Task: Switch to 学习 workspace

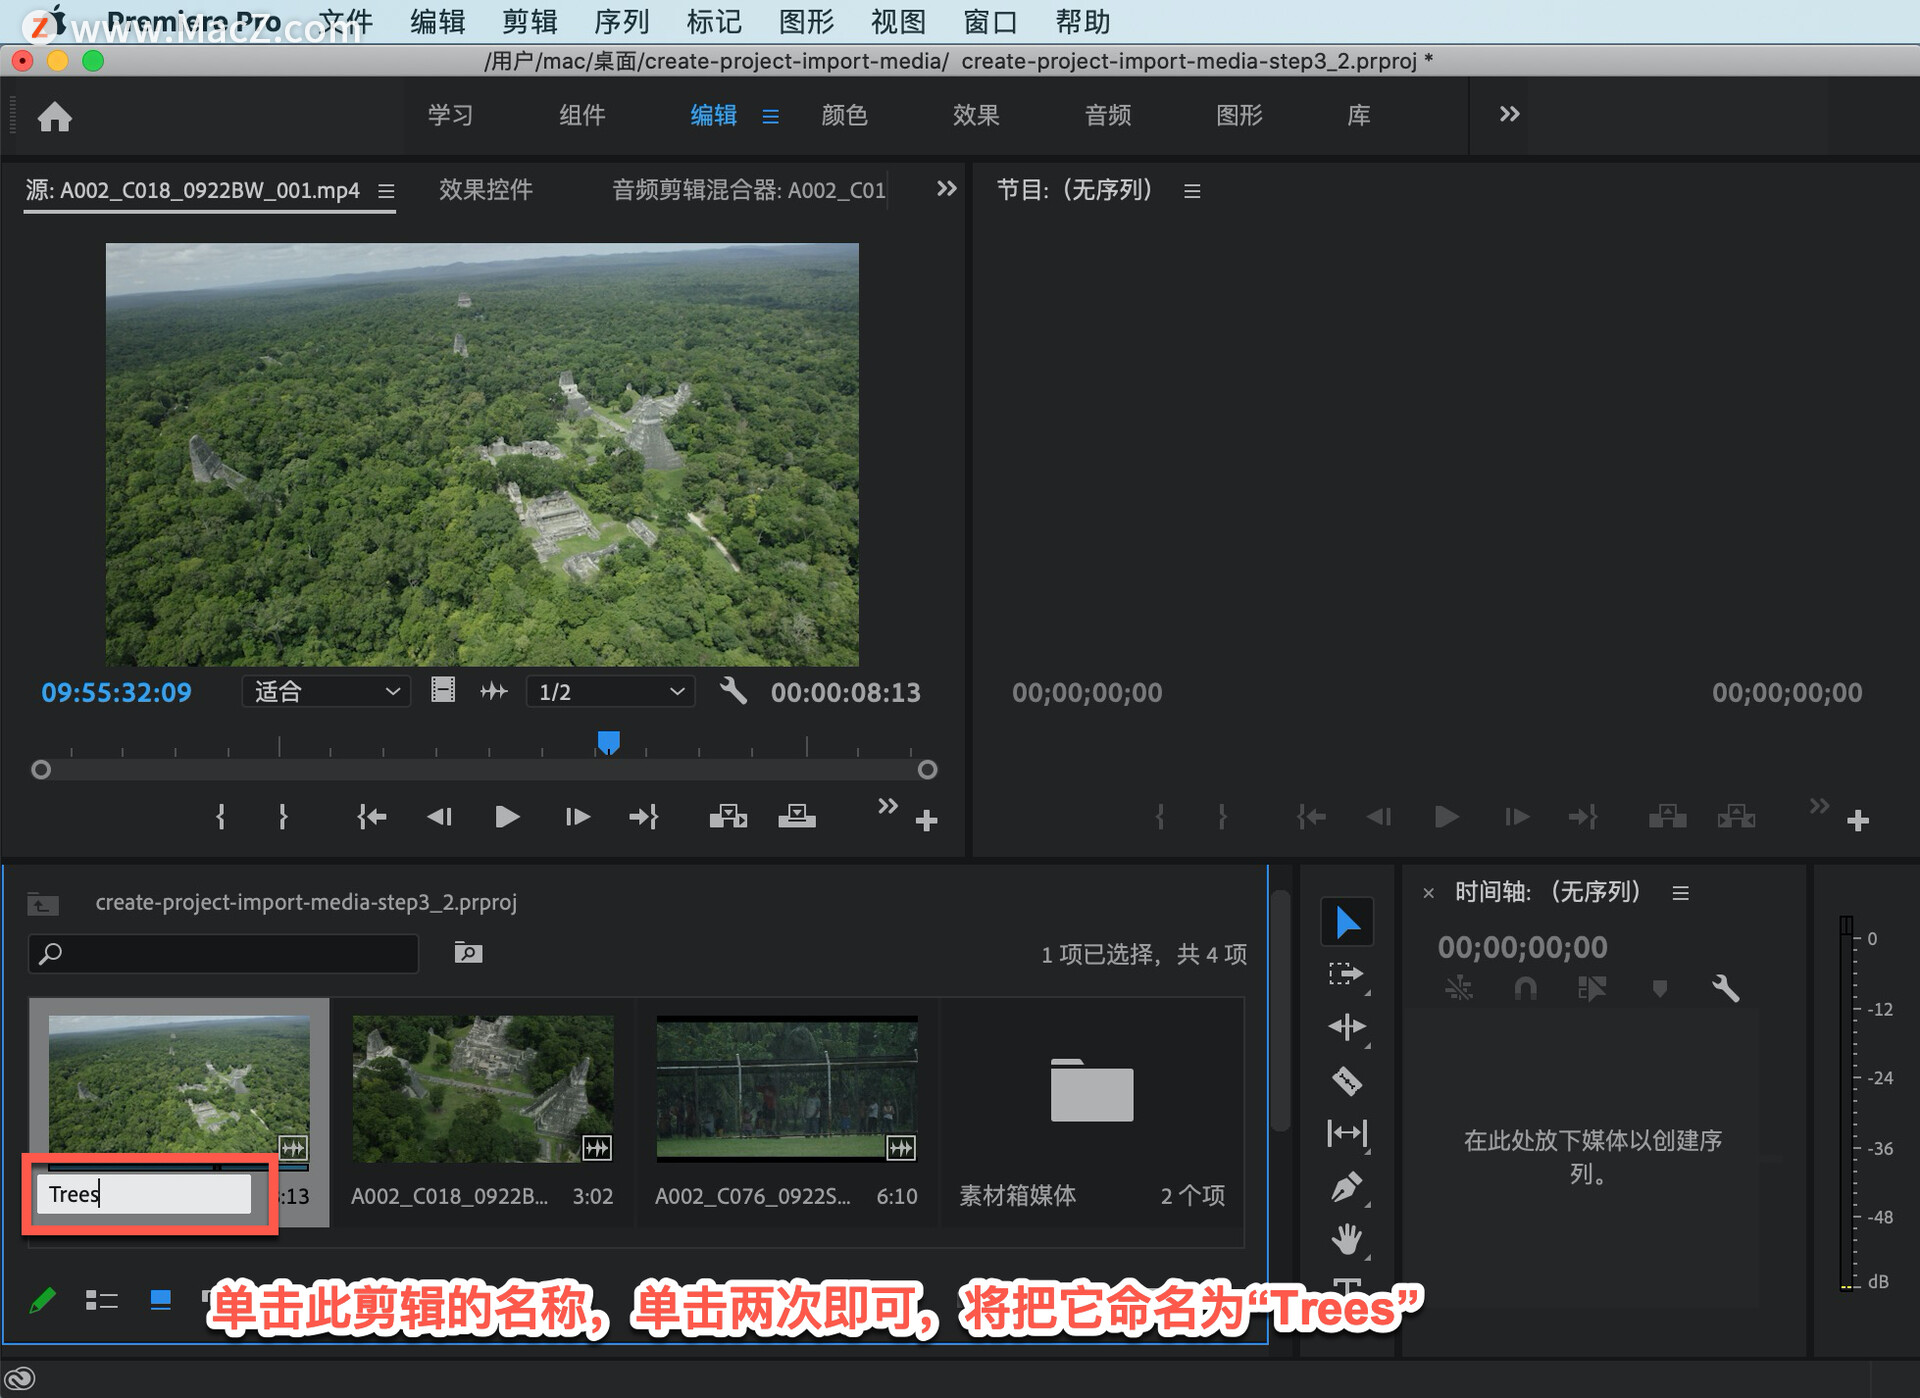Action: click(x=450, y=115)
